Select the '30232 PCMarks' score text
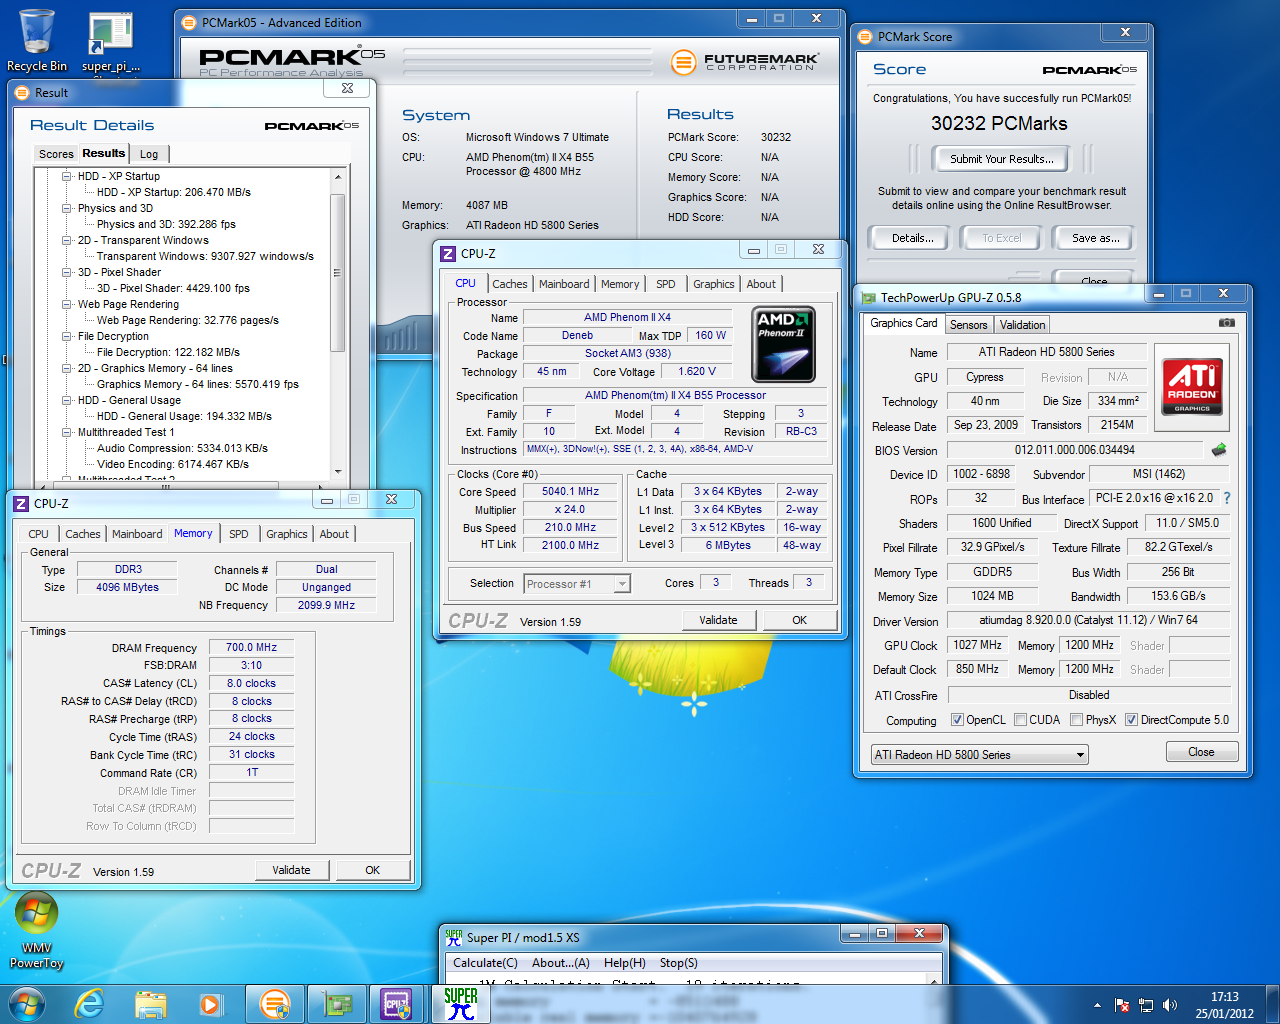 [999, 123]
